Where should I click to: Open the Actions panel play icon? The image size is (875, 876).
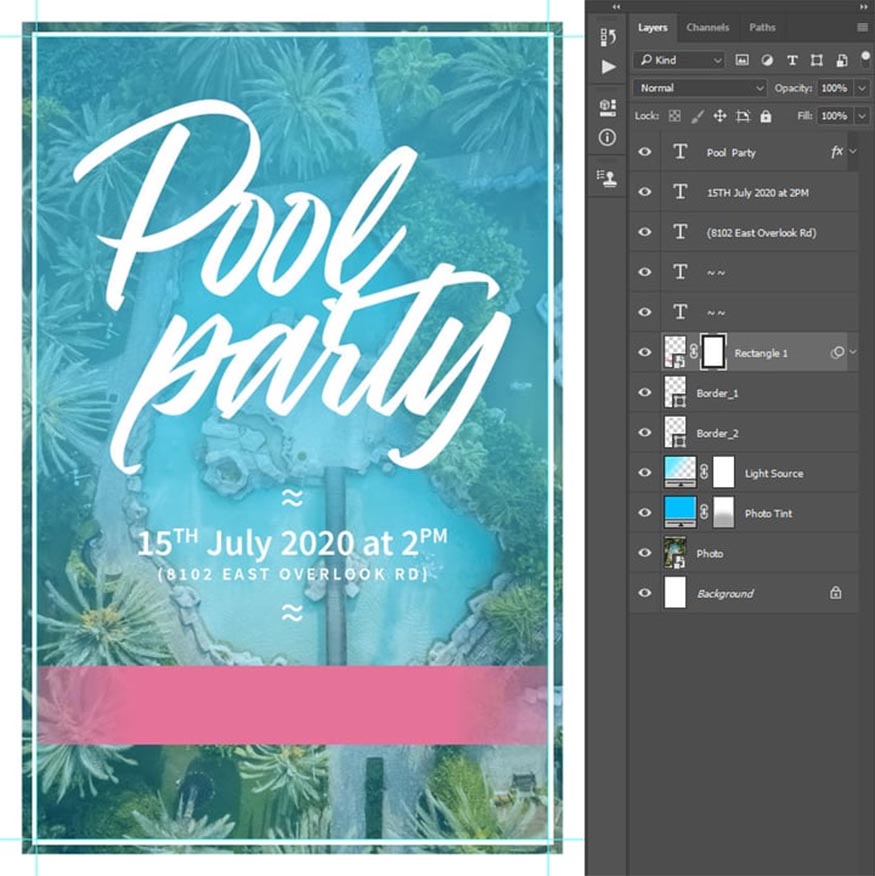click(x=608, y=66)
